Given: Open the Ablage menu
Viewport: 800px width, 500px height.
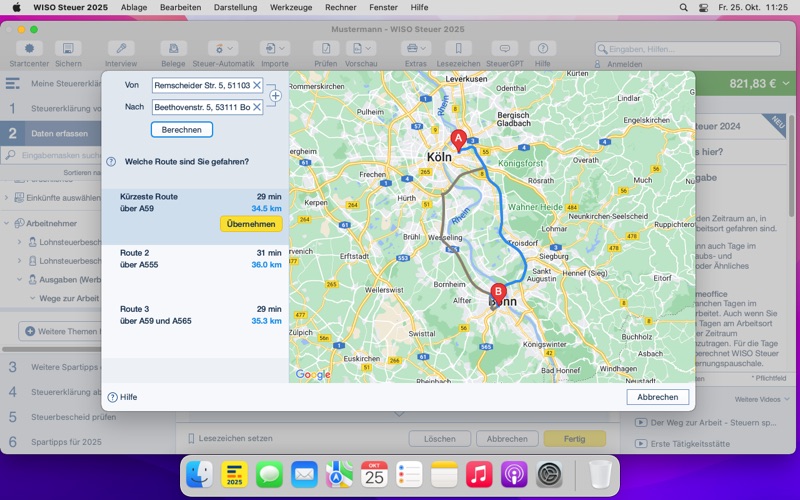Looking at the screenshot, I should coord(134,7).
